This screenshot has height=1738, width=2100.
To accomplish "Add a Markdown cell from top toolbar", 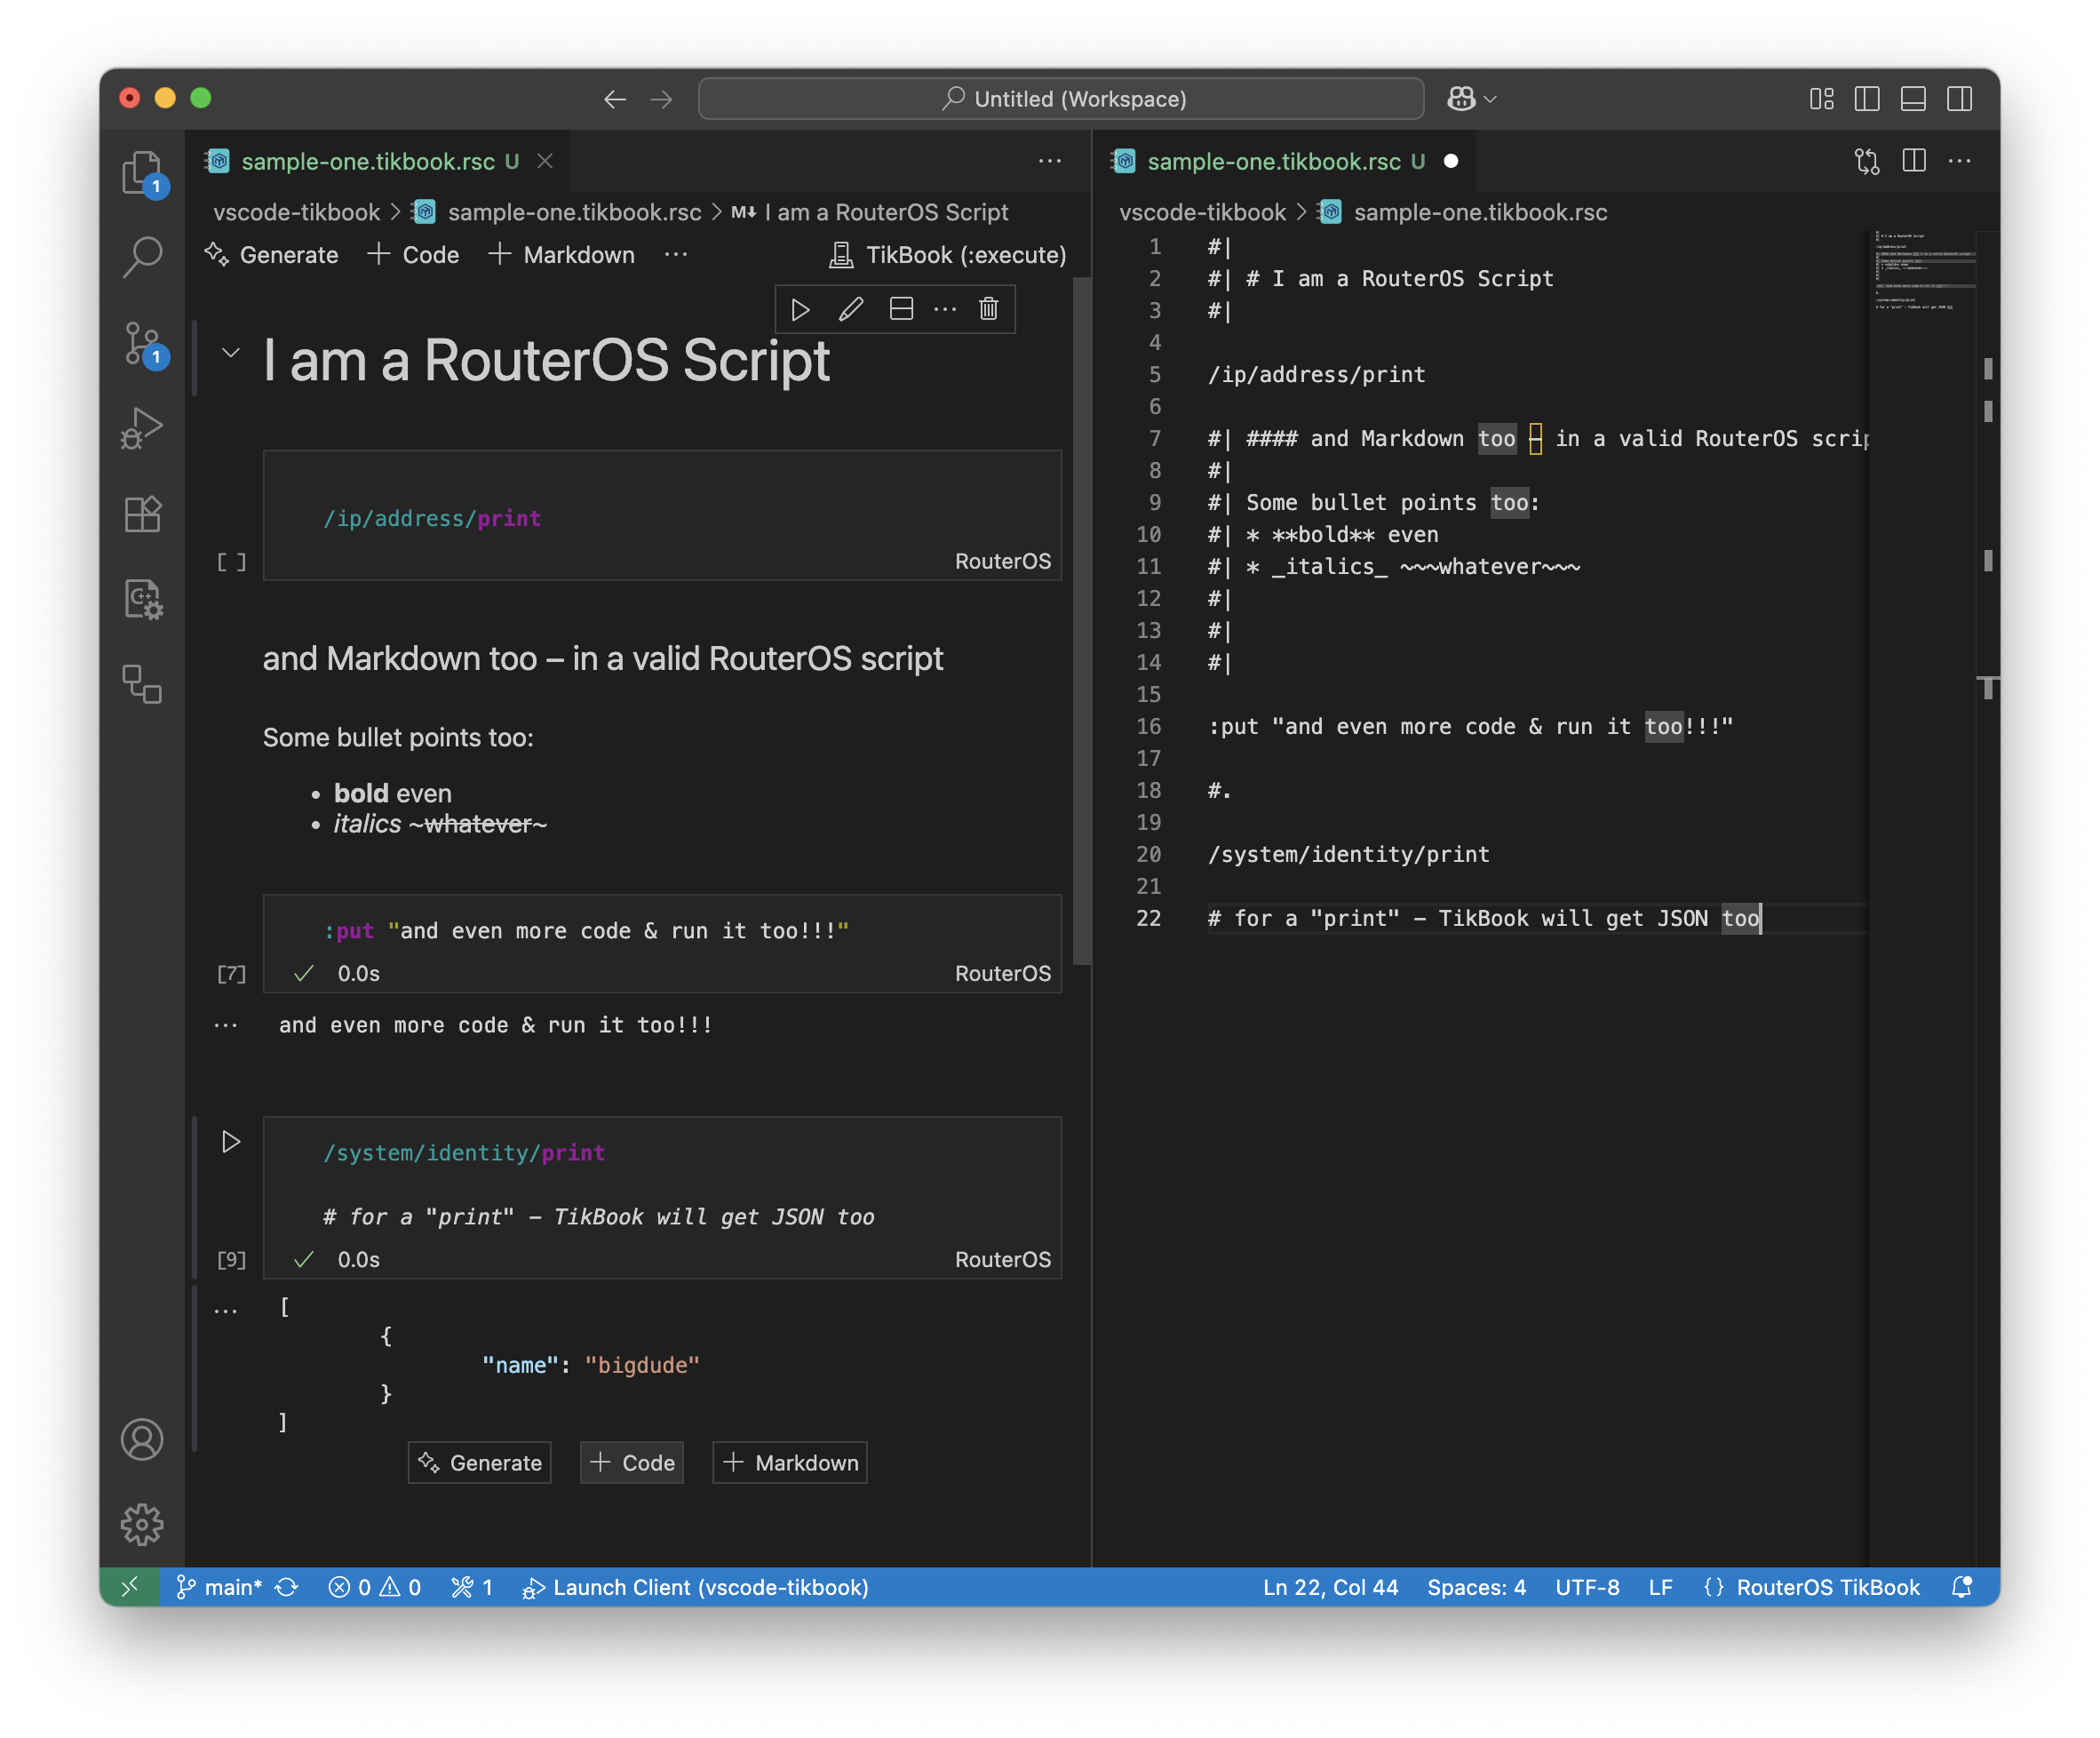I will coord(562,255).
